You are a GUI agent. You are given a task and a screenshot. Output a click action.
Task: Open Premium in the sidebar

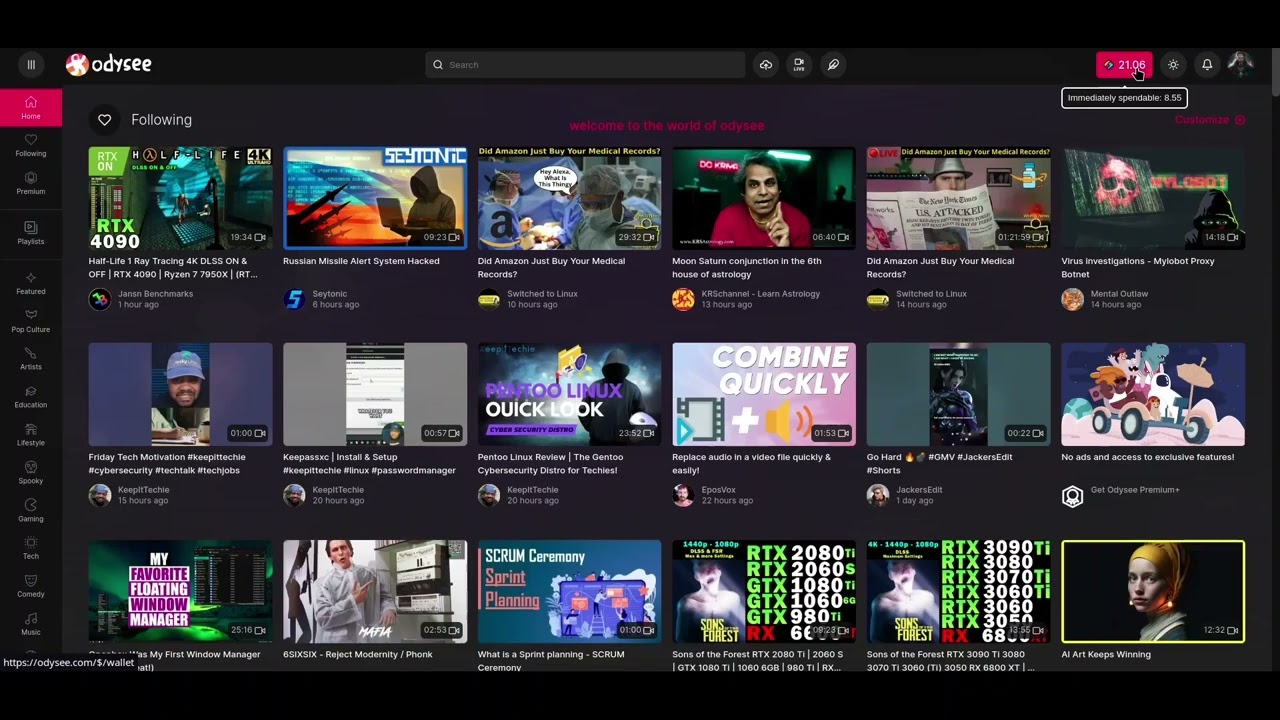(x=31, y=184)
